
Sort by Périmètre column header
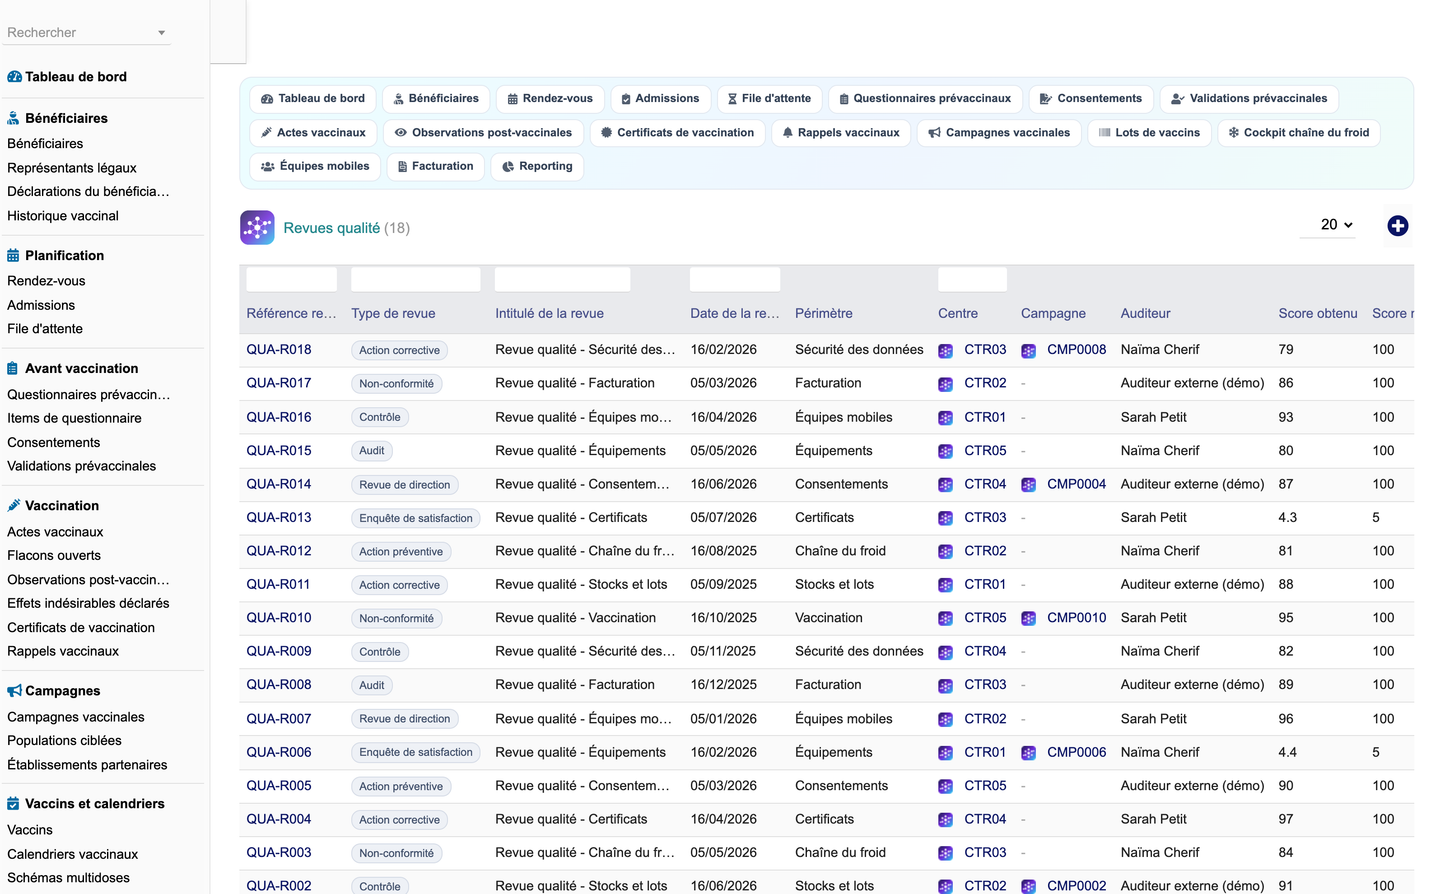point(824,314)
